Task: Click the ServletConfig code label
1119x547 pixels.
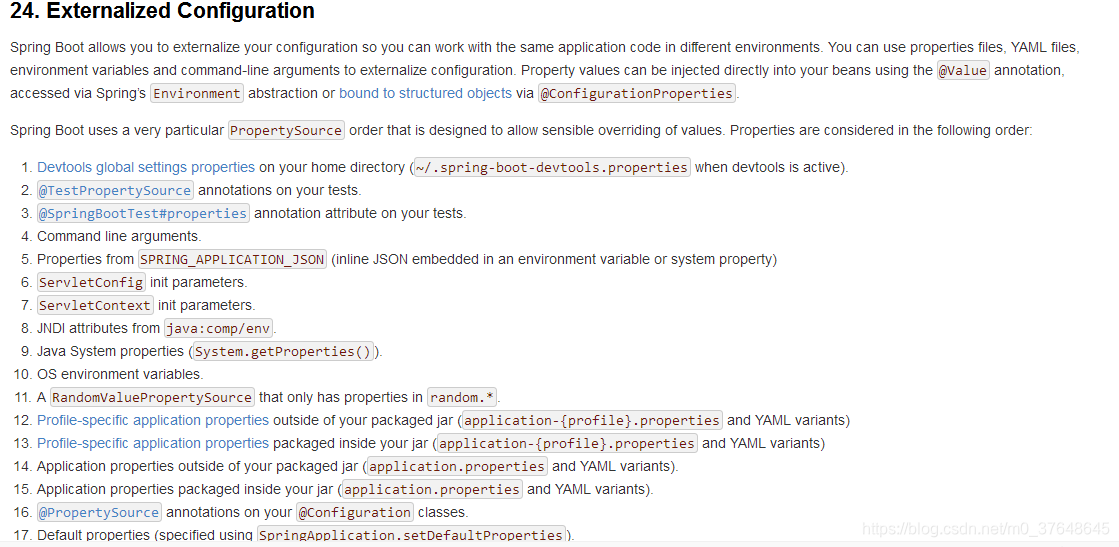Action: click(91, 282)
